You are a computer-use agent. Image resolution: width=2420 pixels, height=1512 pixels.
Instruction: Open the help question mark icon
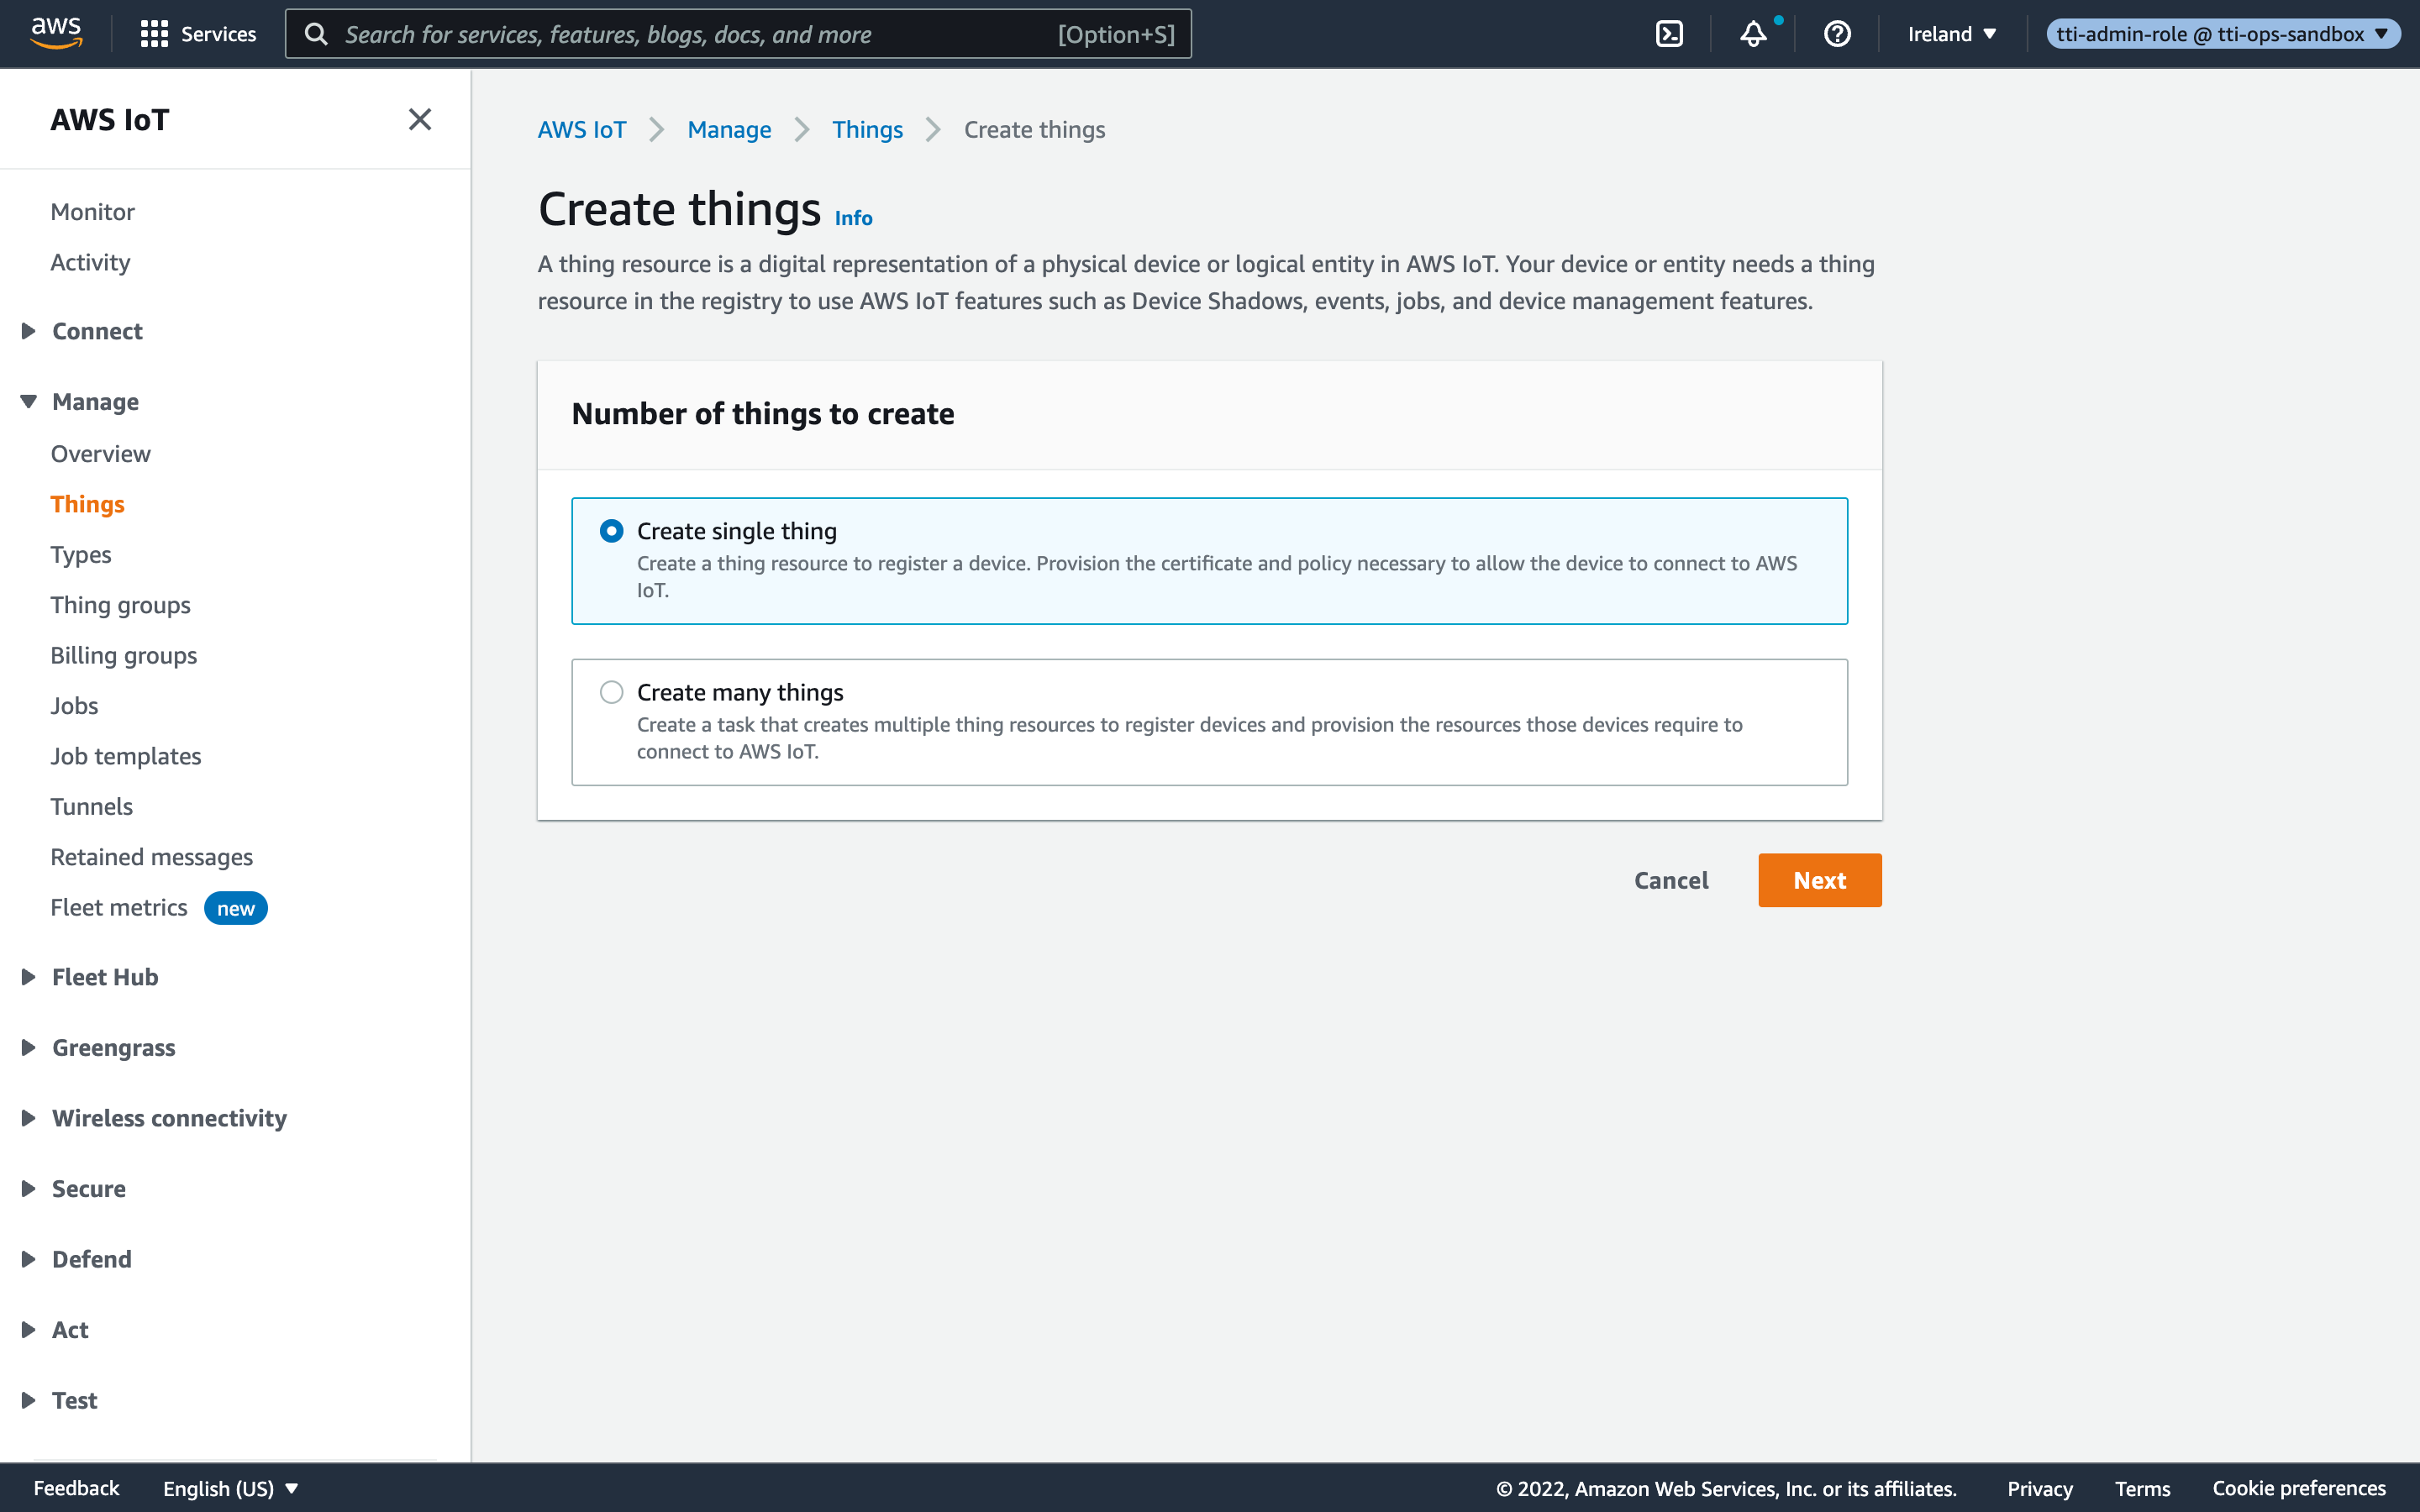click(x=1837, y=33)
